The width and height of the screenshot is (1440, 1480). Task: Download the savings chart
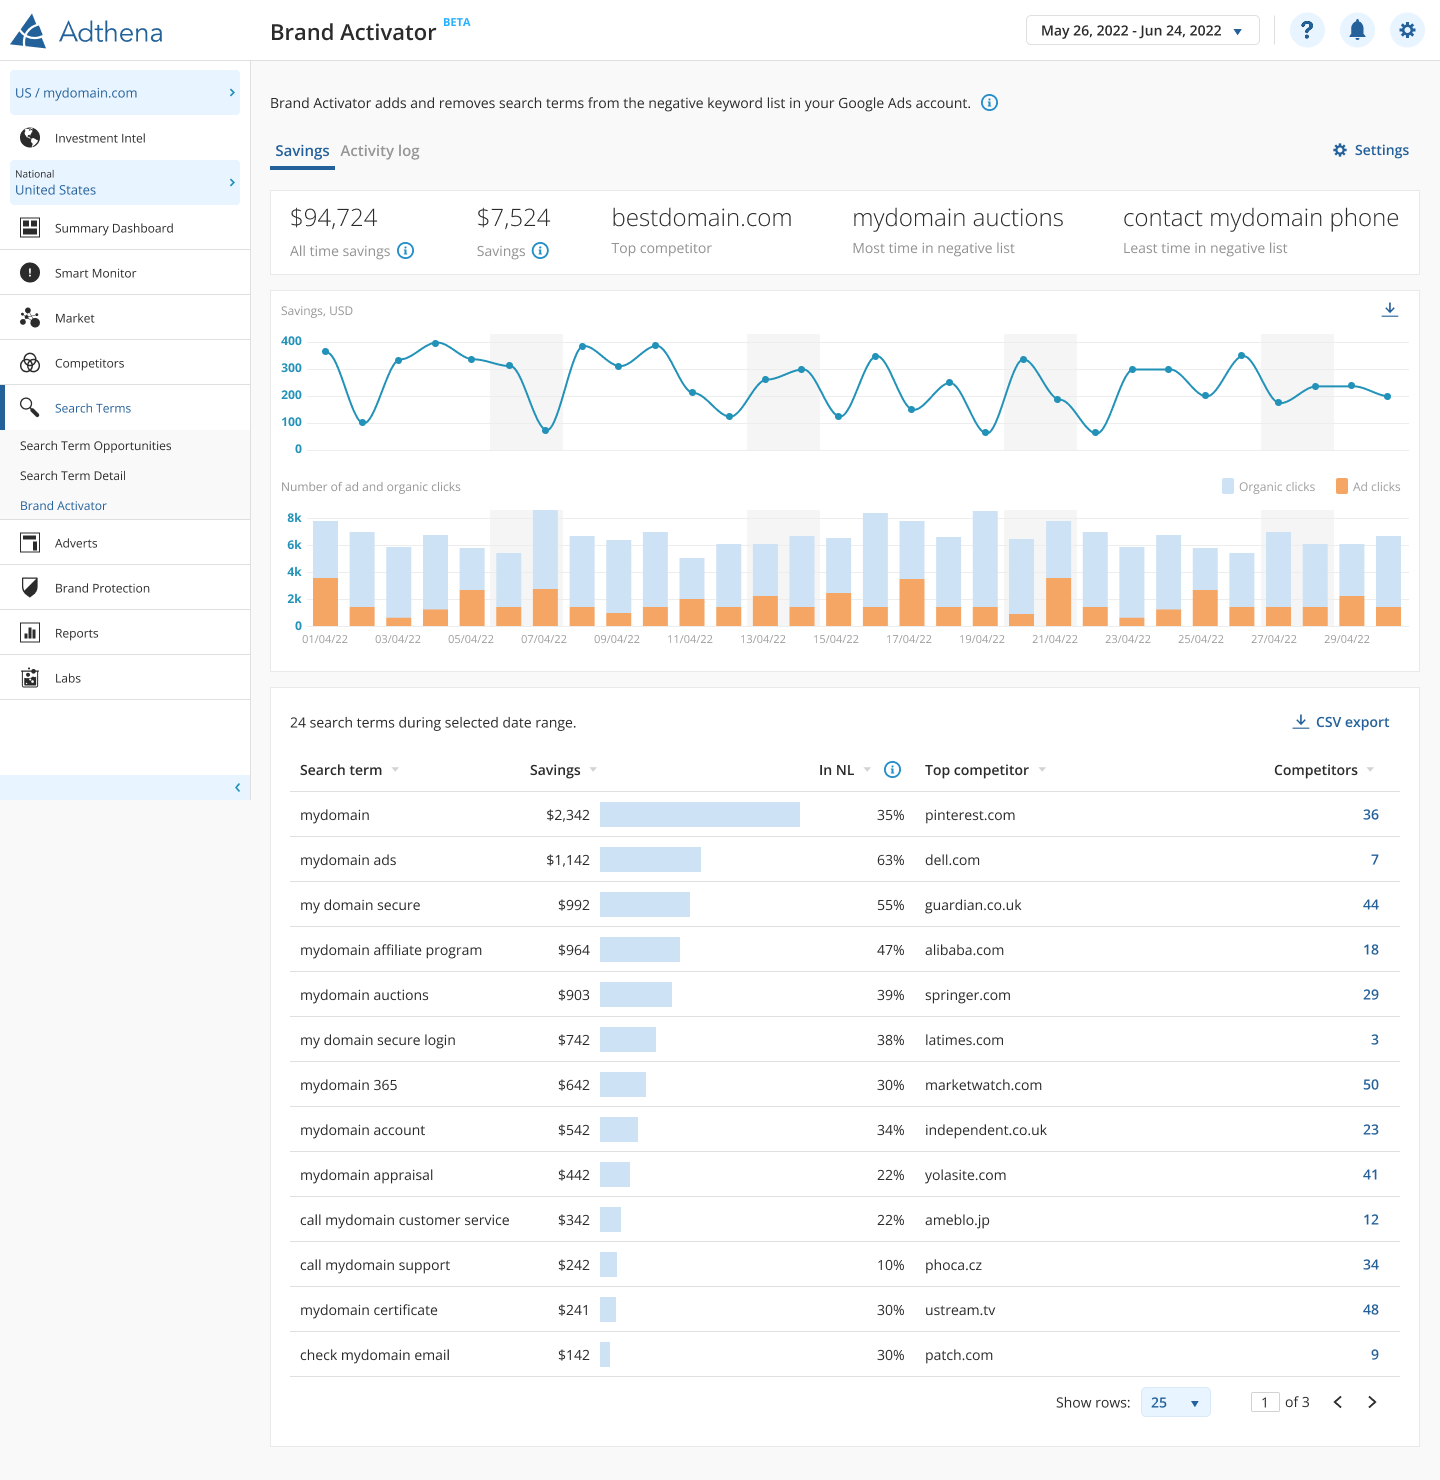[1389, 310]
